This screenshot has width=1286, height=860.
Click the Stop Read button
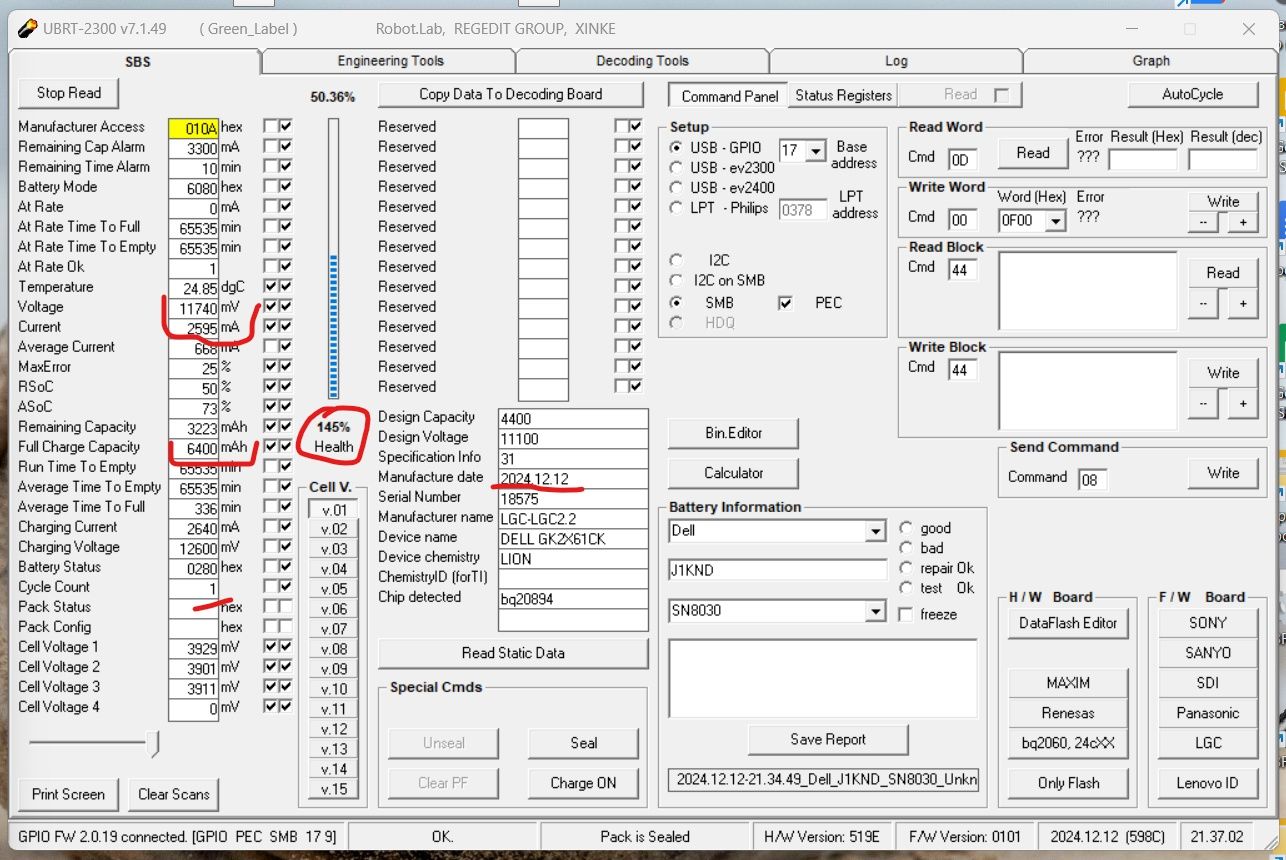coord(69,93)
